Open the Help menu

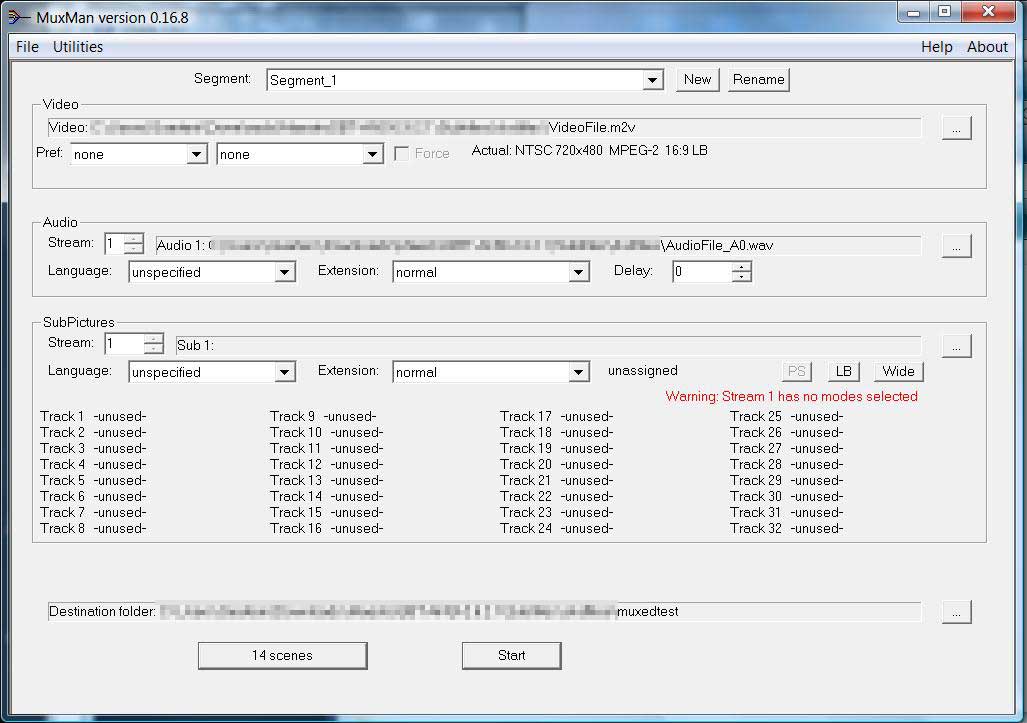click(x=936, y=47)
